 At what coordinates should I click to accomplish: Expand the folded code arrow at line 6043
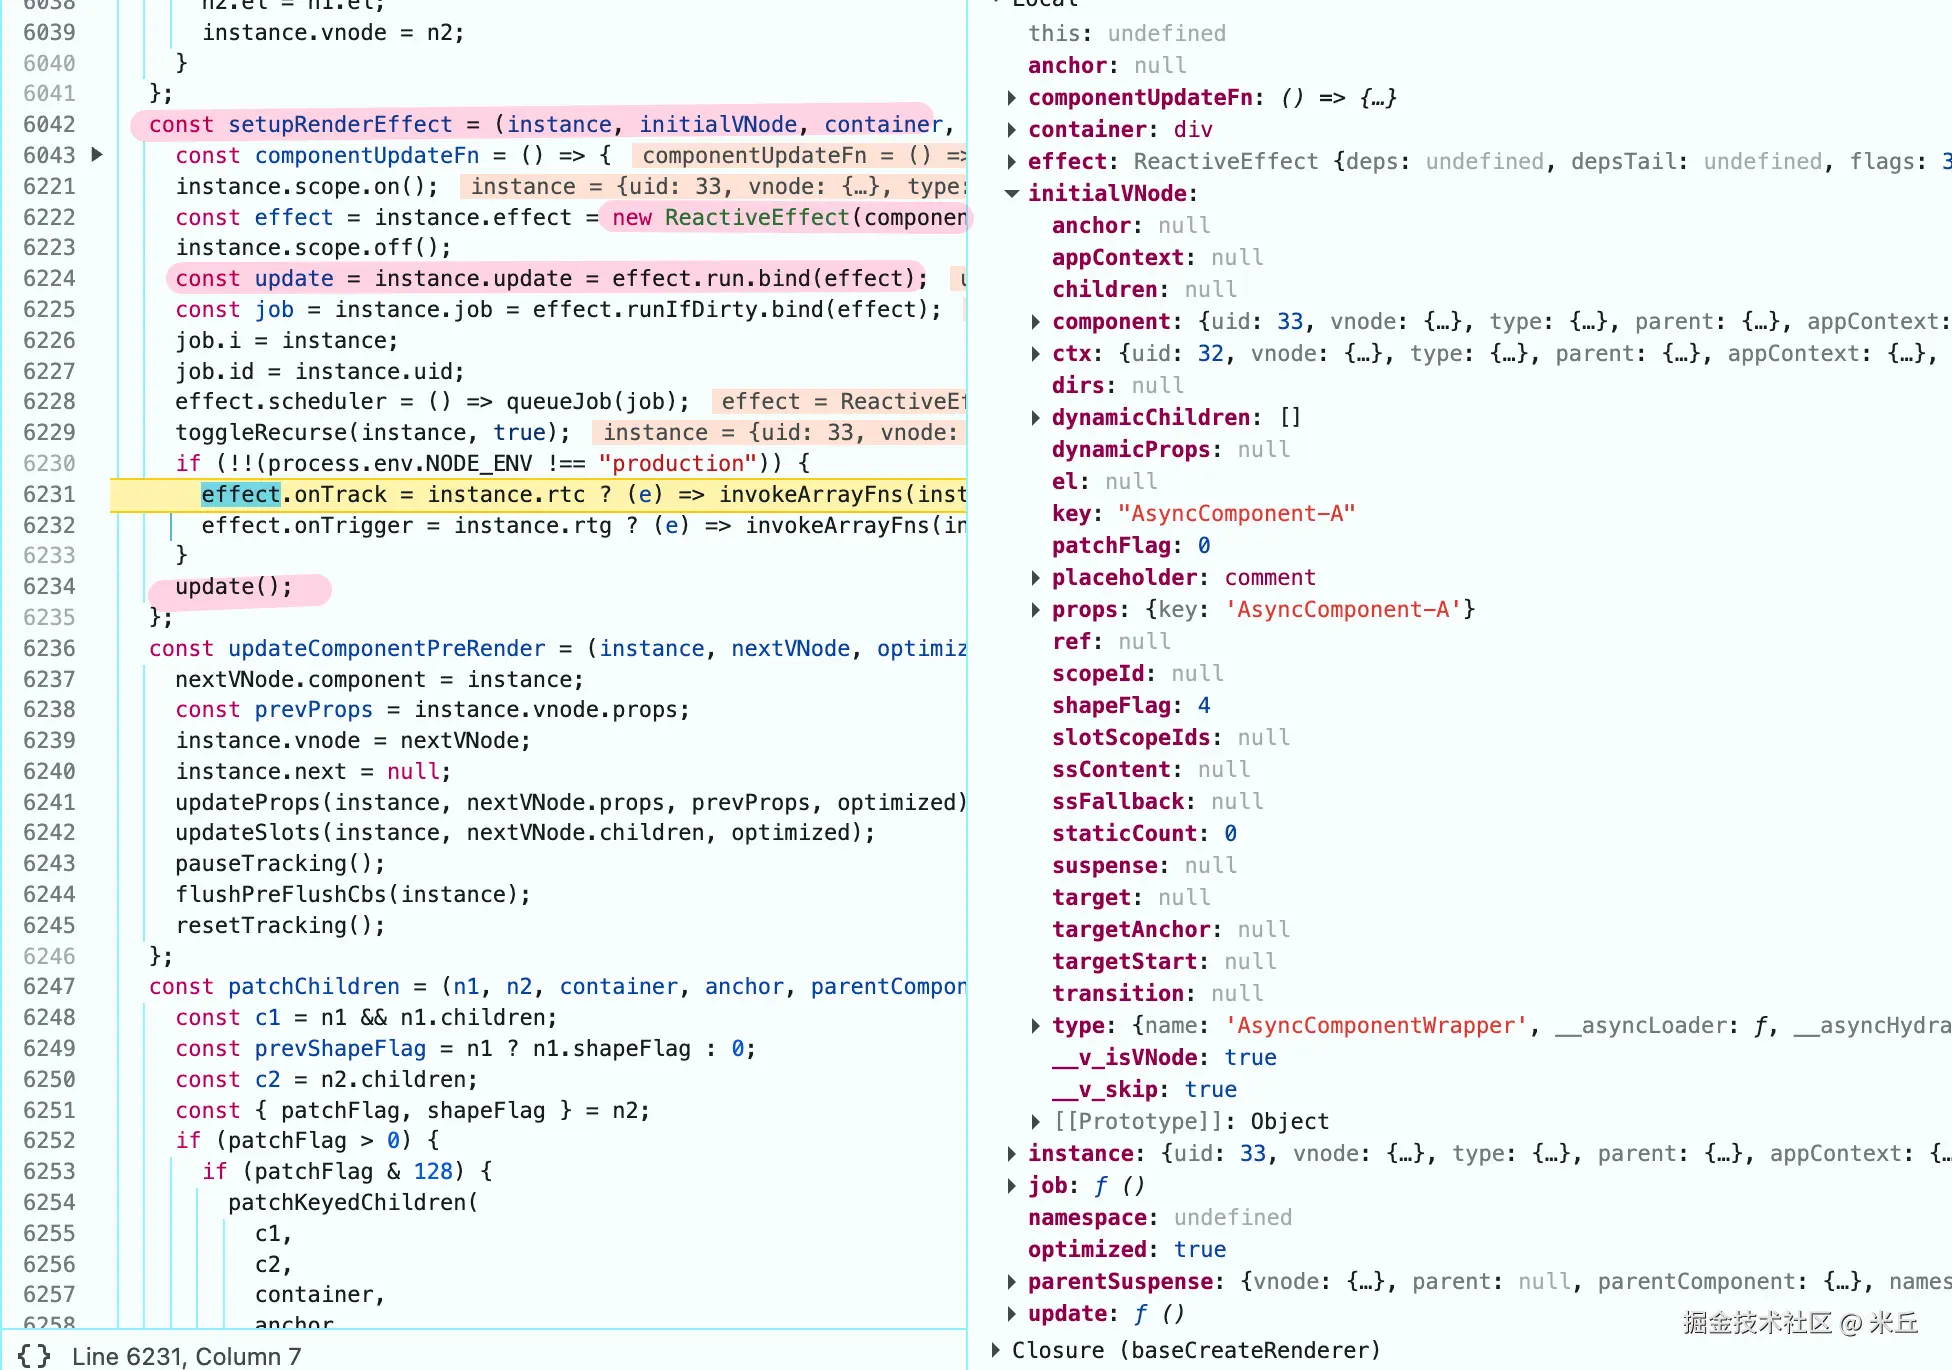(x=97, y=154)
